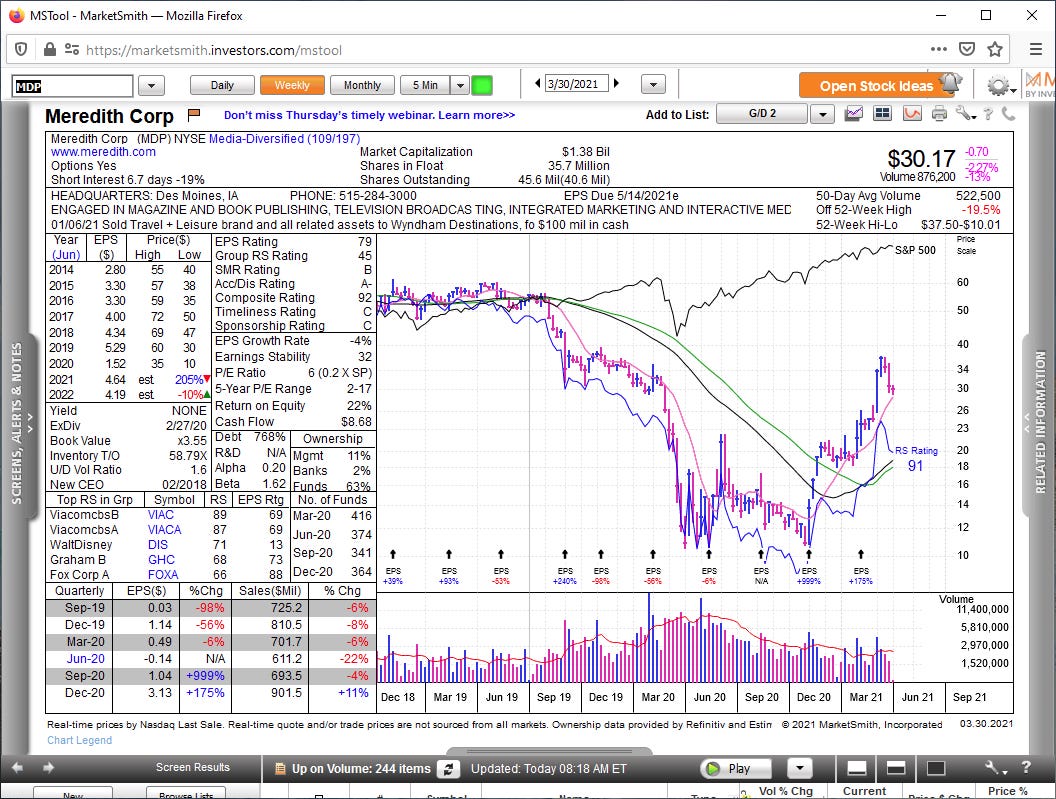The height and width of the screenshot is (799, 1056).
Task: Open the gear settings icon in toolbar
Action: tap(998, 86)
